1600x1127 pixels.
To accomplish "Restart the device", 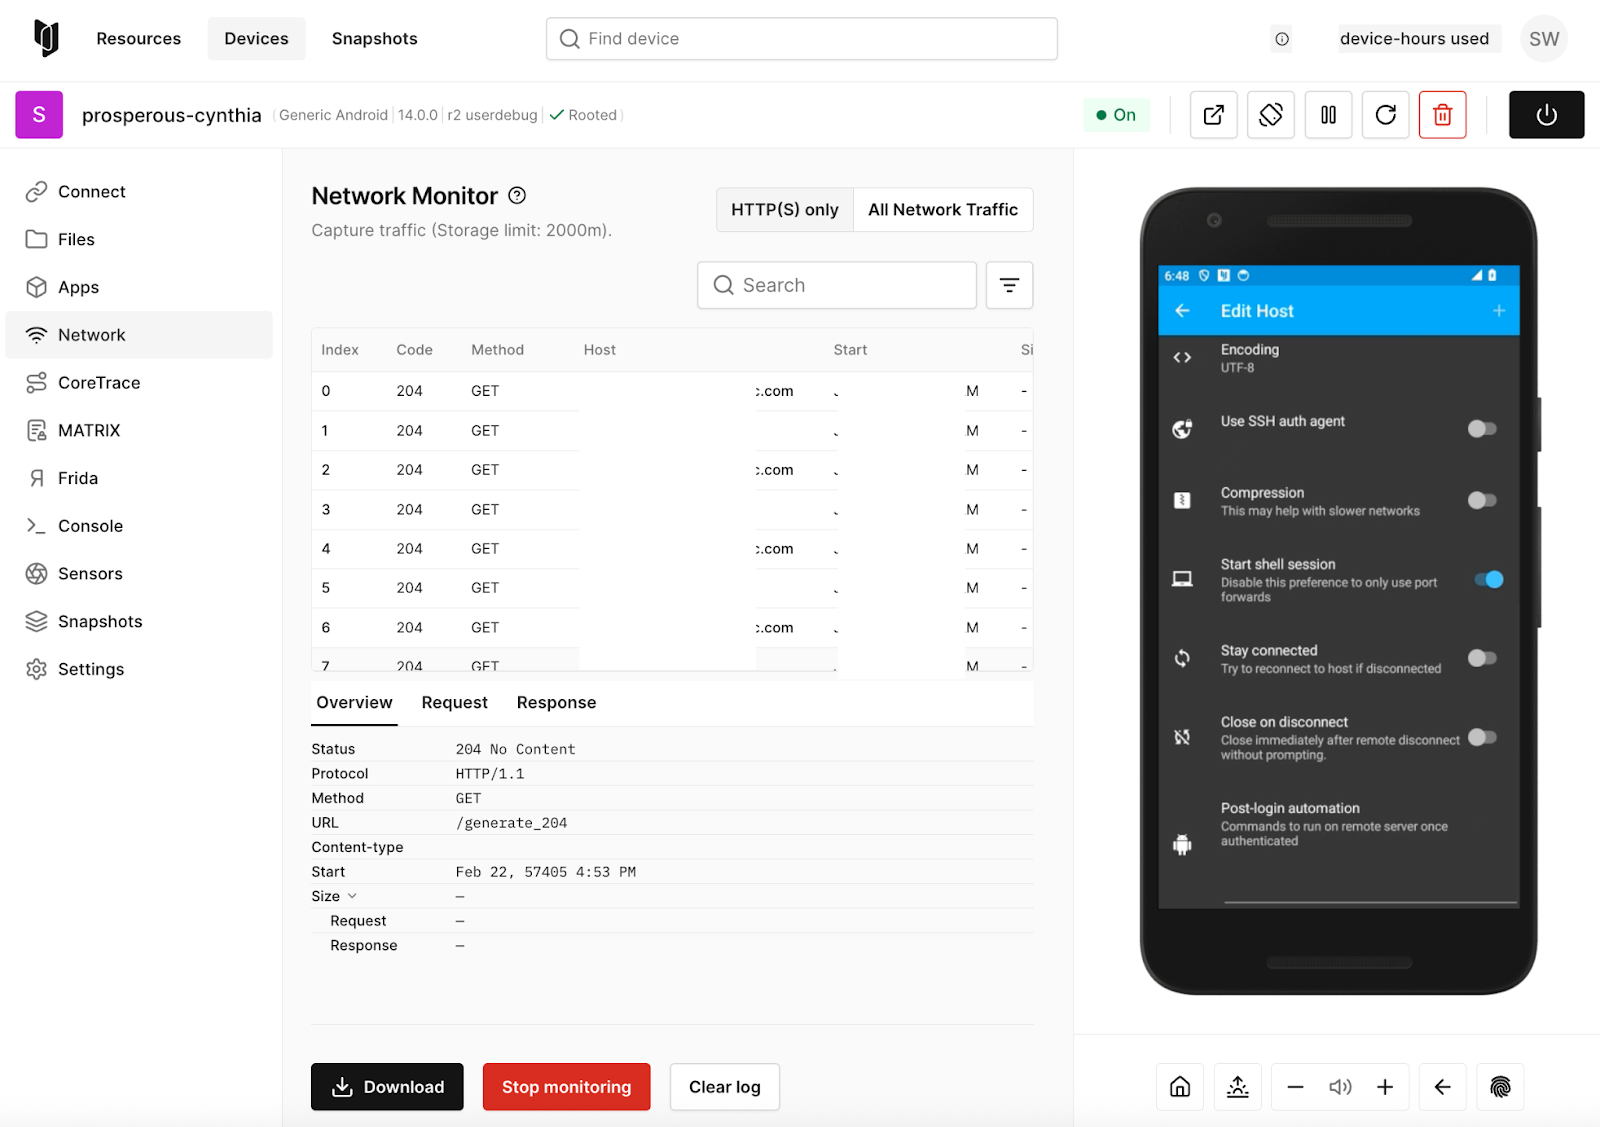I will [1385, 114].
